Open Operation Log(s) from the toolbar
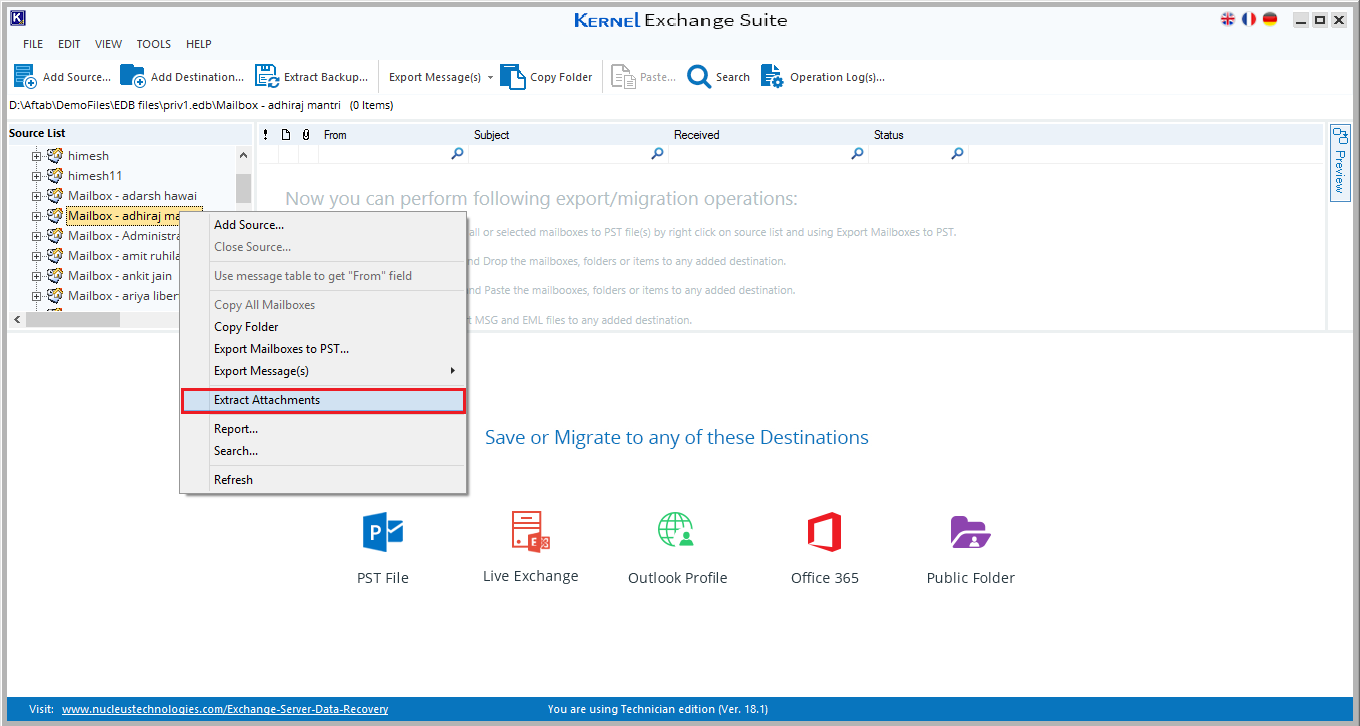This screenshot has height=726, width=1360. pos(823,77)
